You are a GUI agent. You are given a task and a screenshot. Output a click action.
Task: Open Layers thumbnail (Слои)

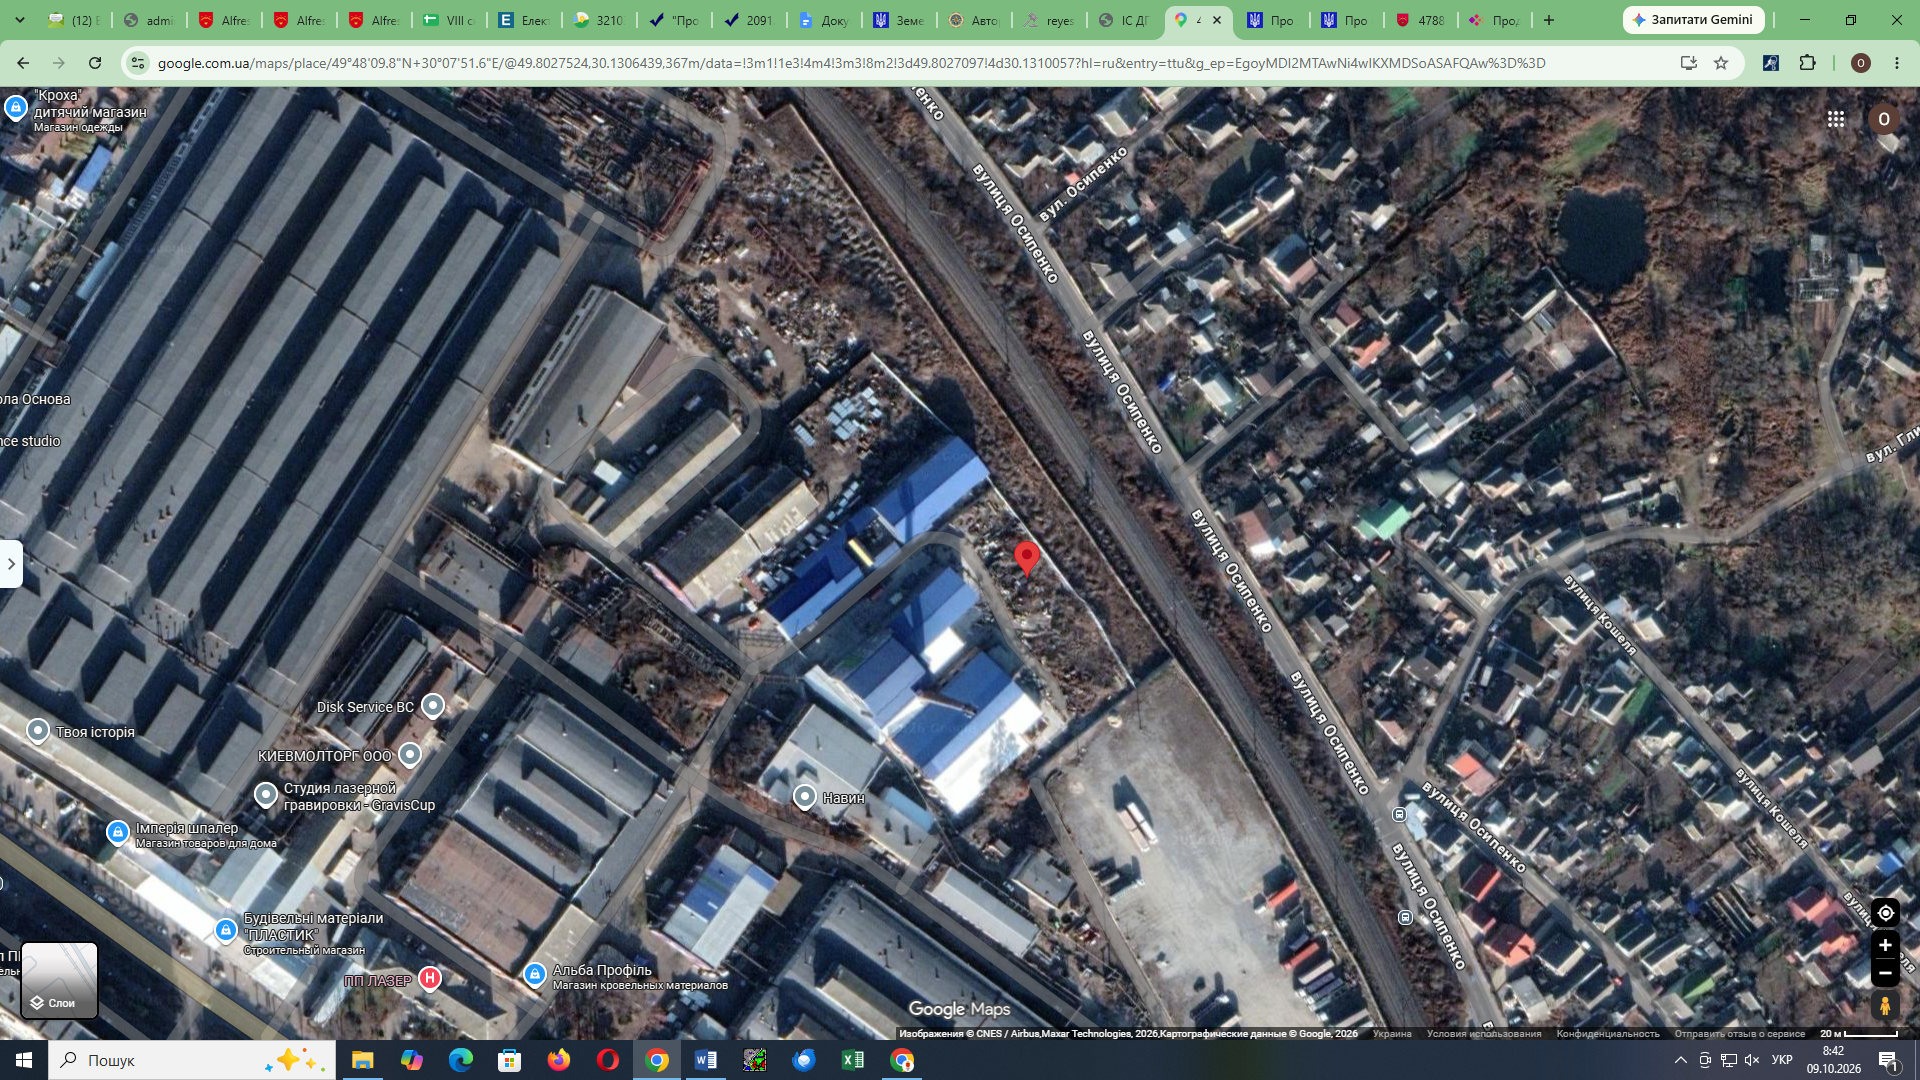click(60, 980)
